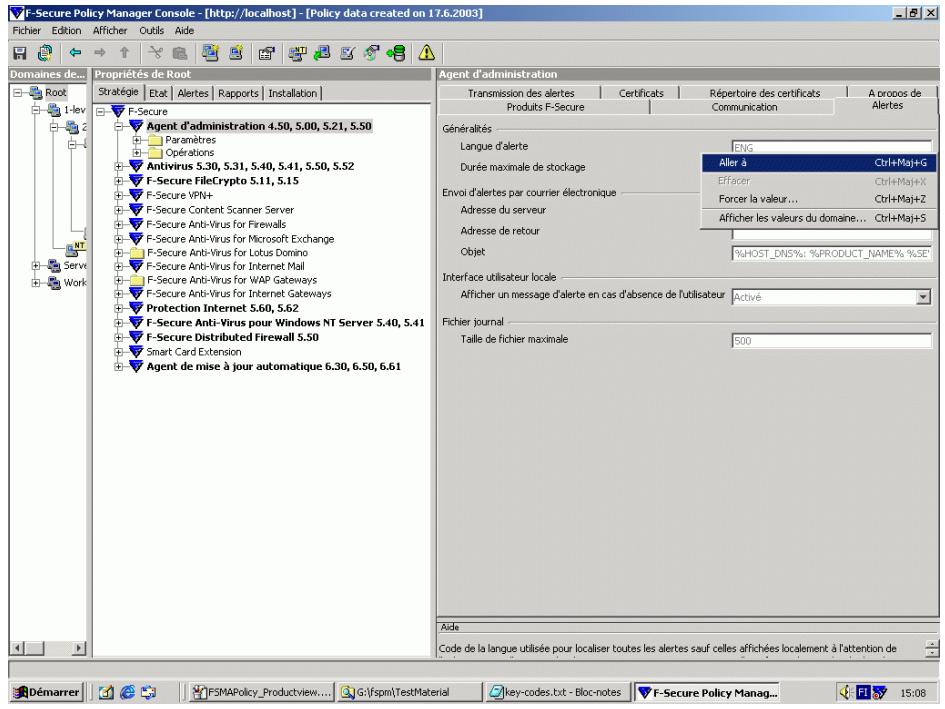Choose 'Forcer la valeur…' in context menu

point(819,199)
